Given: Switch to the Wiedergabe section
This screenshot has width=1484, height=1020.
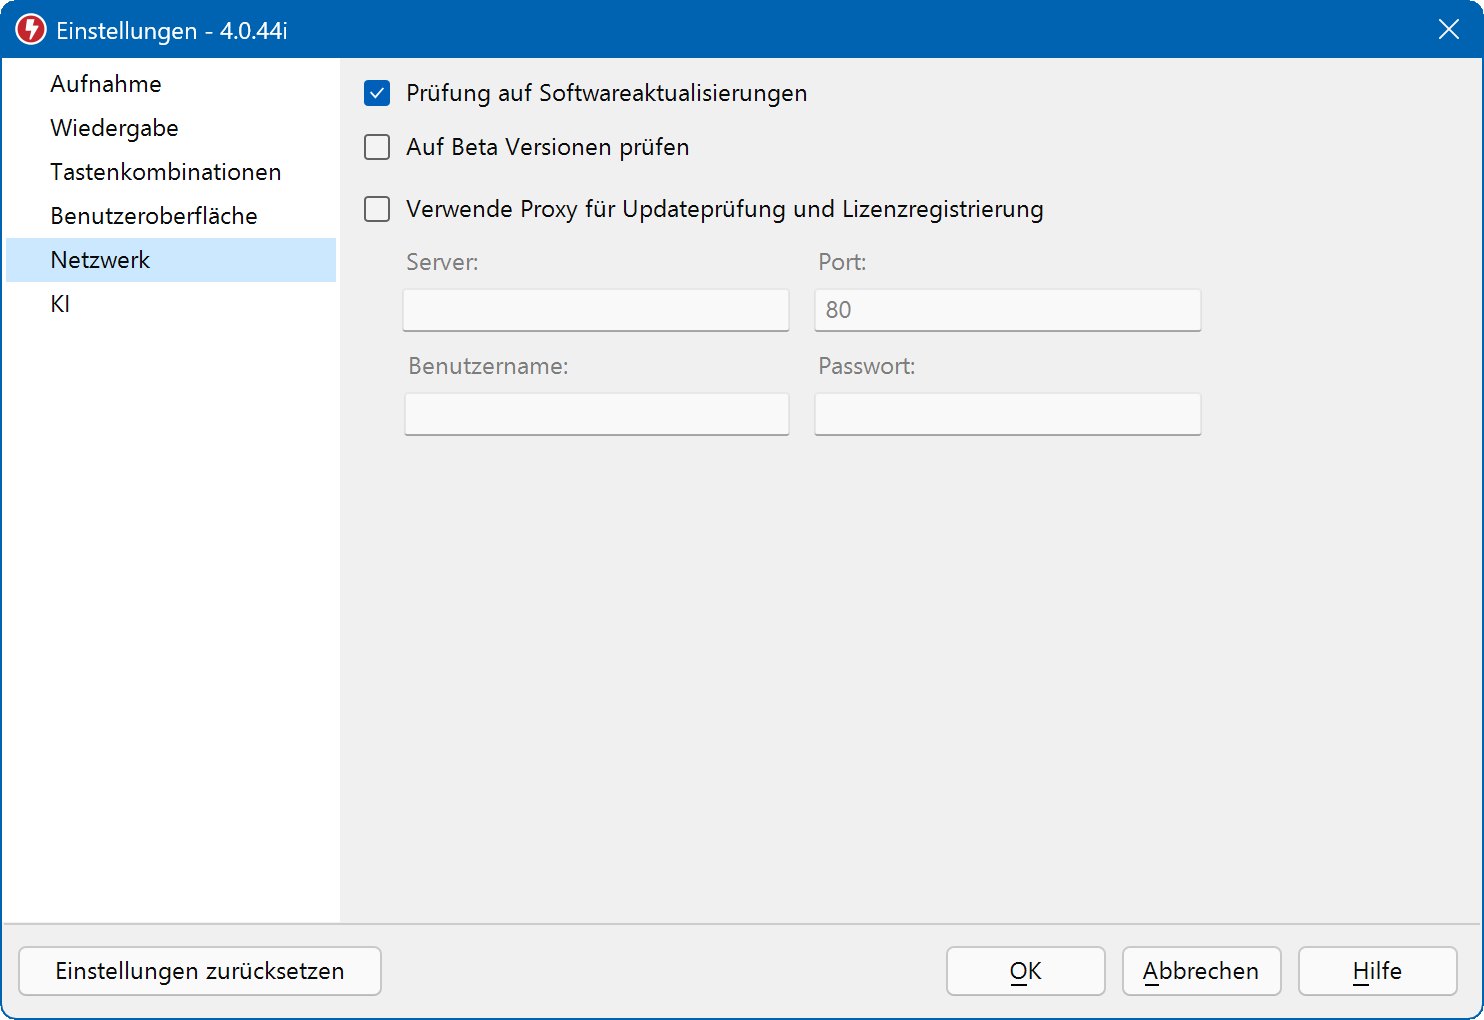Looking at the screenshot, I should [x=114, y=128].
